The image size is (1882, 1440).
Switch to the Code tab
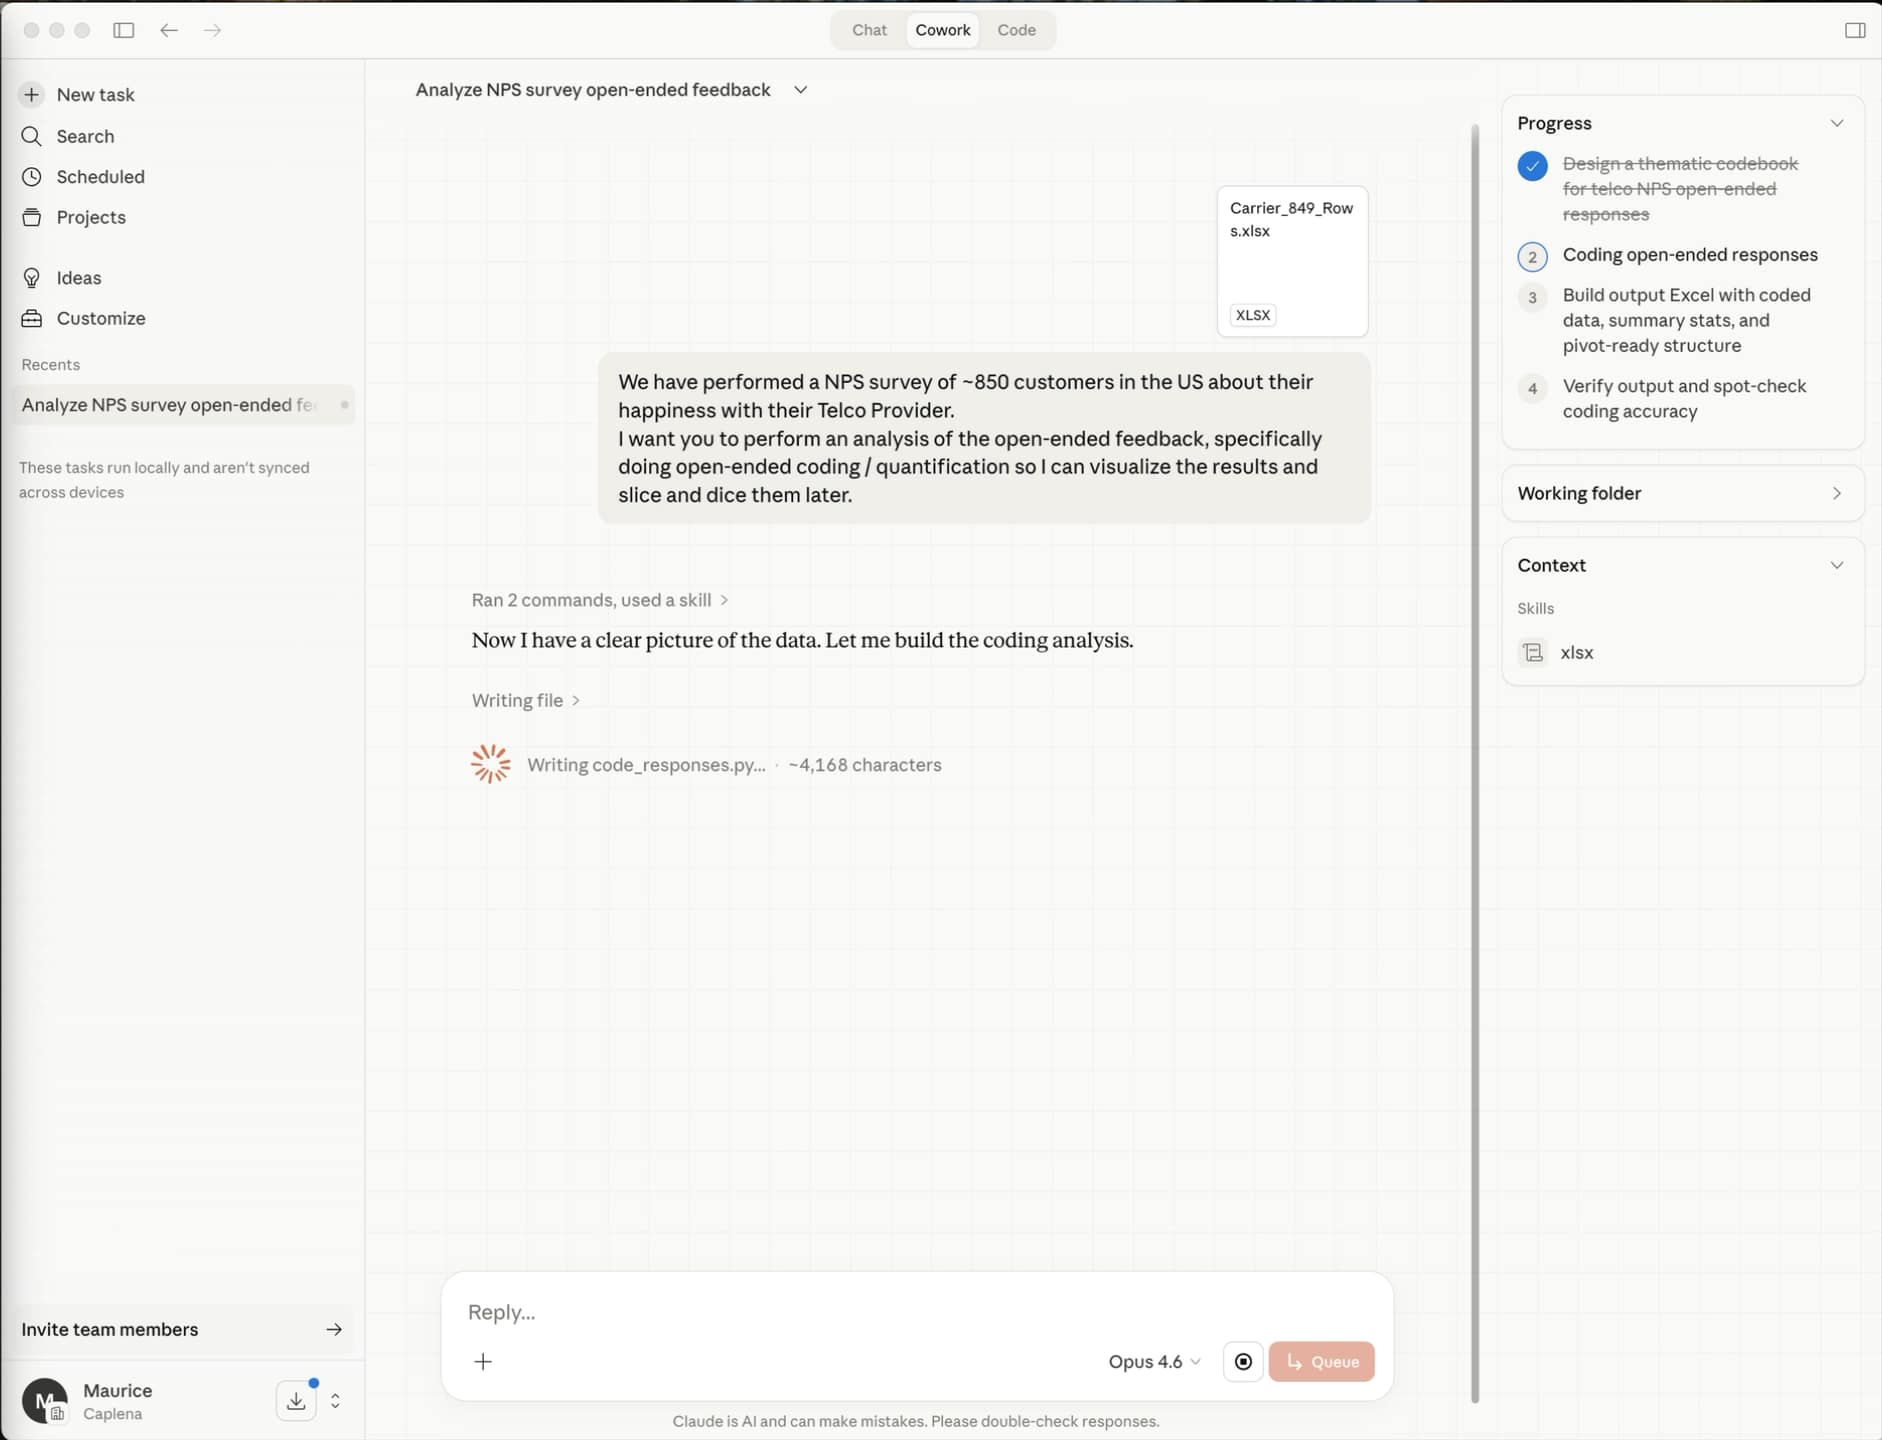[1016, 30]
